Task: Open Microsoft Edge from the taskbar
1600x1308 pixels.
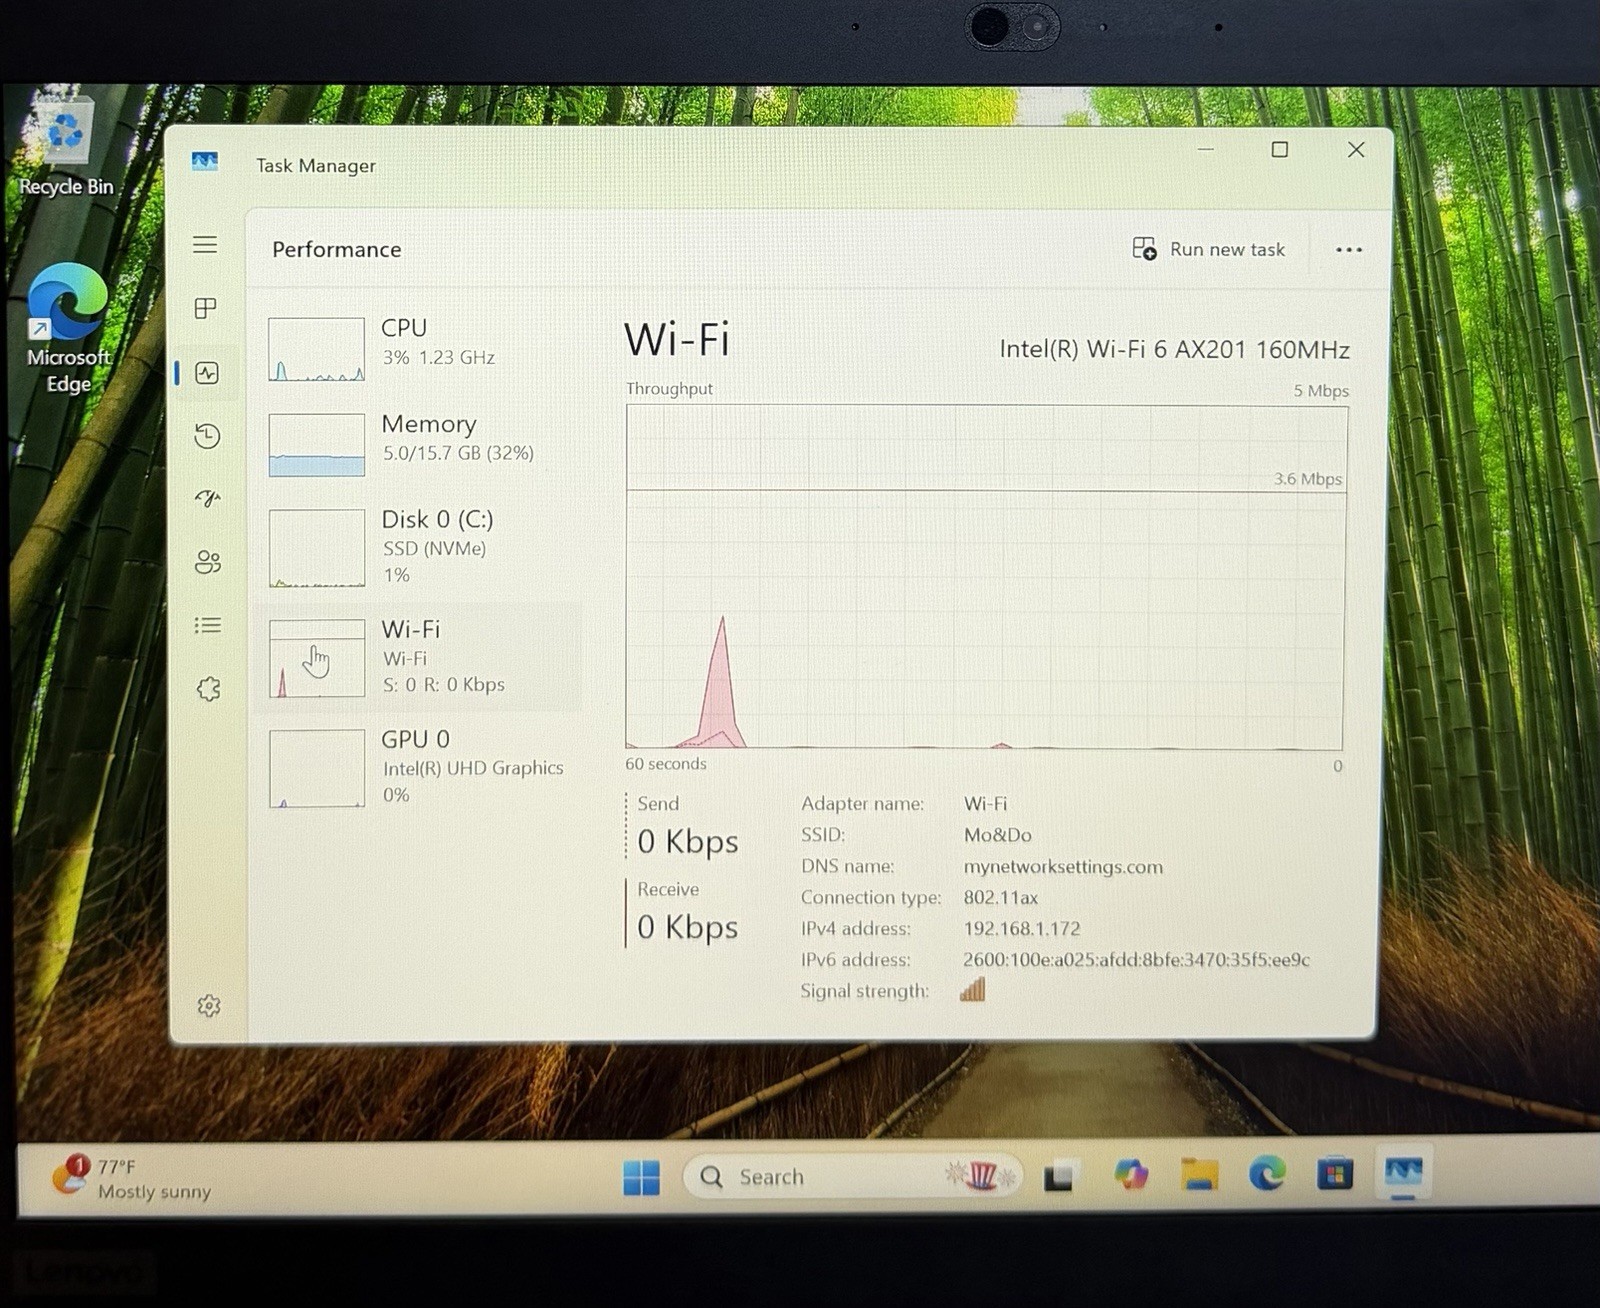Action: (1267, 1173)
